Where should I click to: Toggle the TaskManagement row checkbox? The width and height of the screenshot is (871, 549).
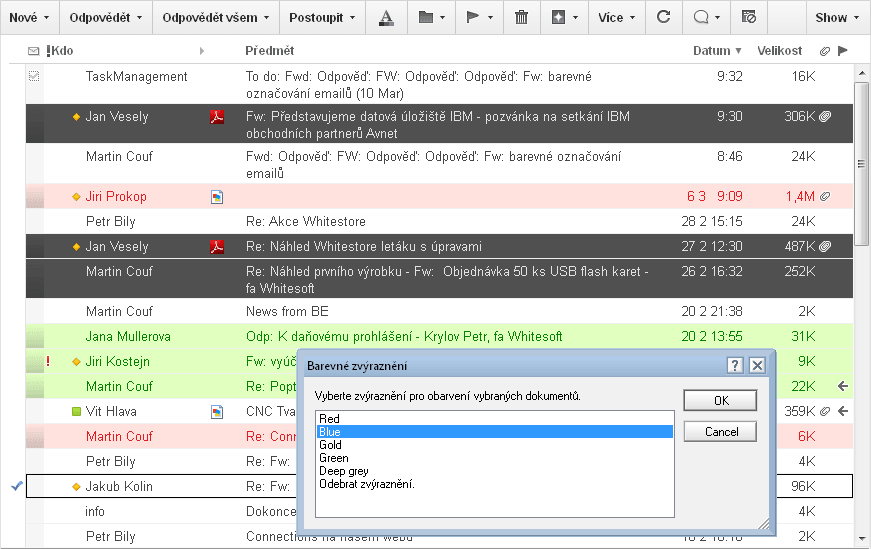(x=34, y=76)
